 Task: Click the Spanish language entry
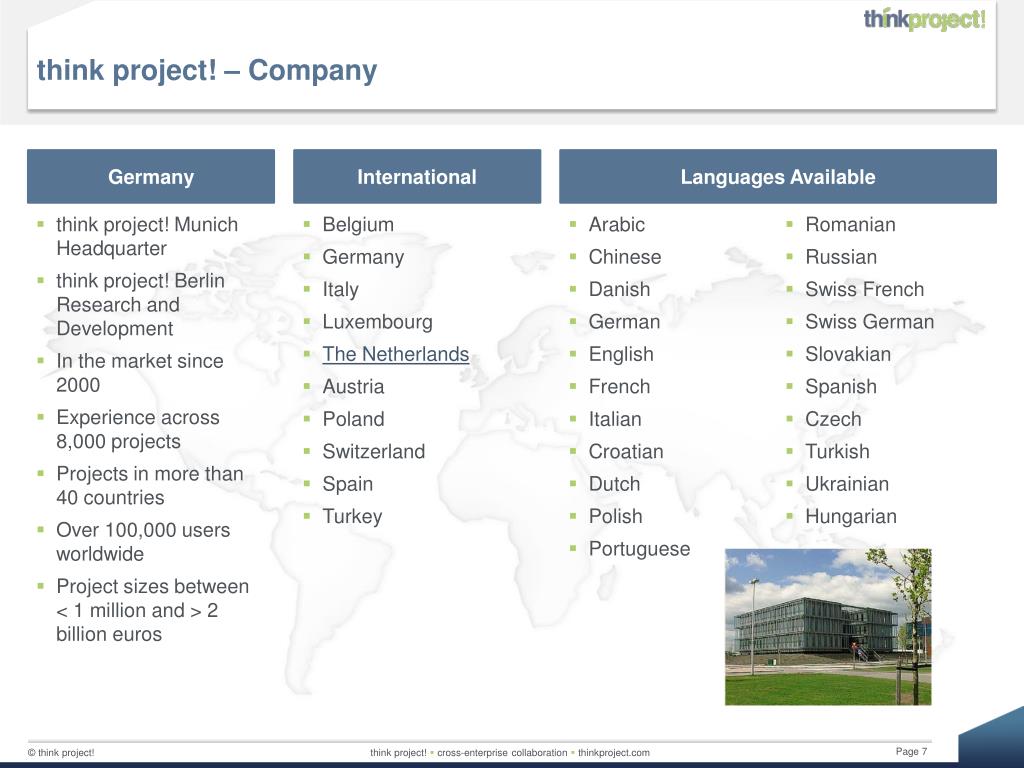coord(841,387)
